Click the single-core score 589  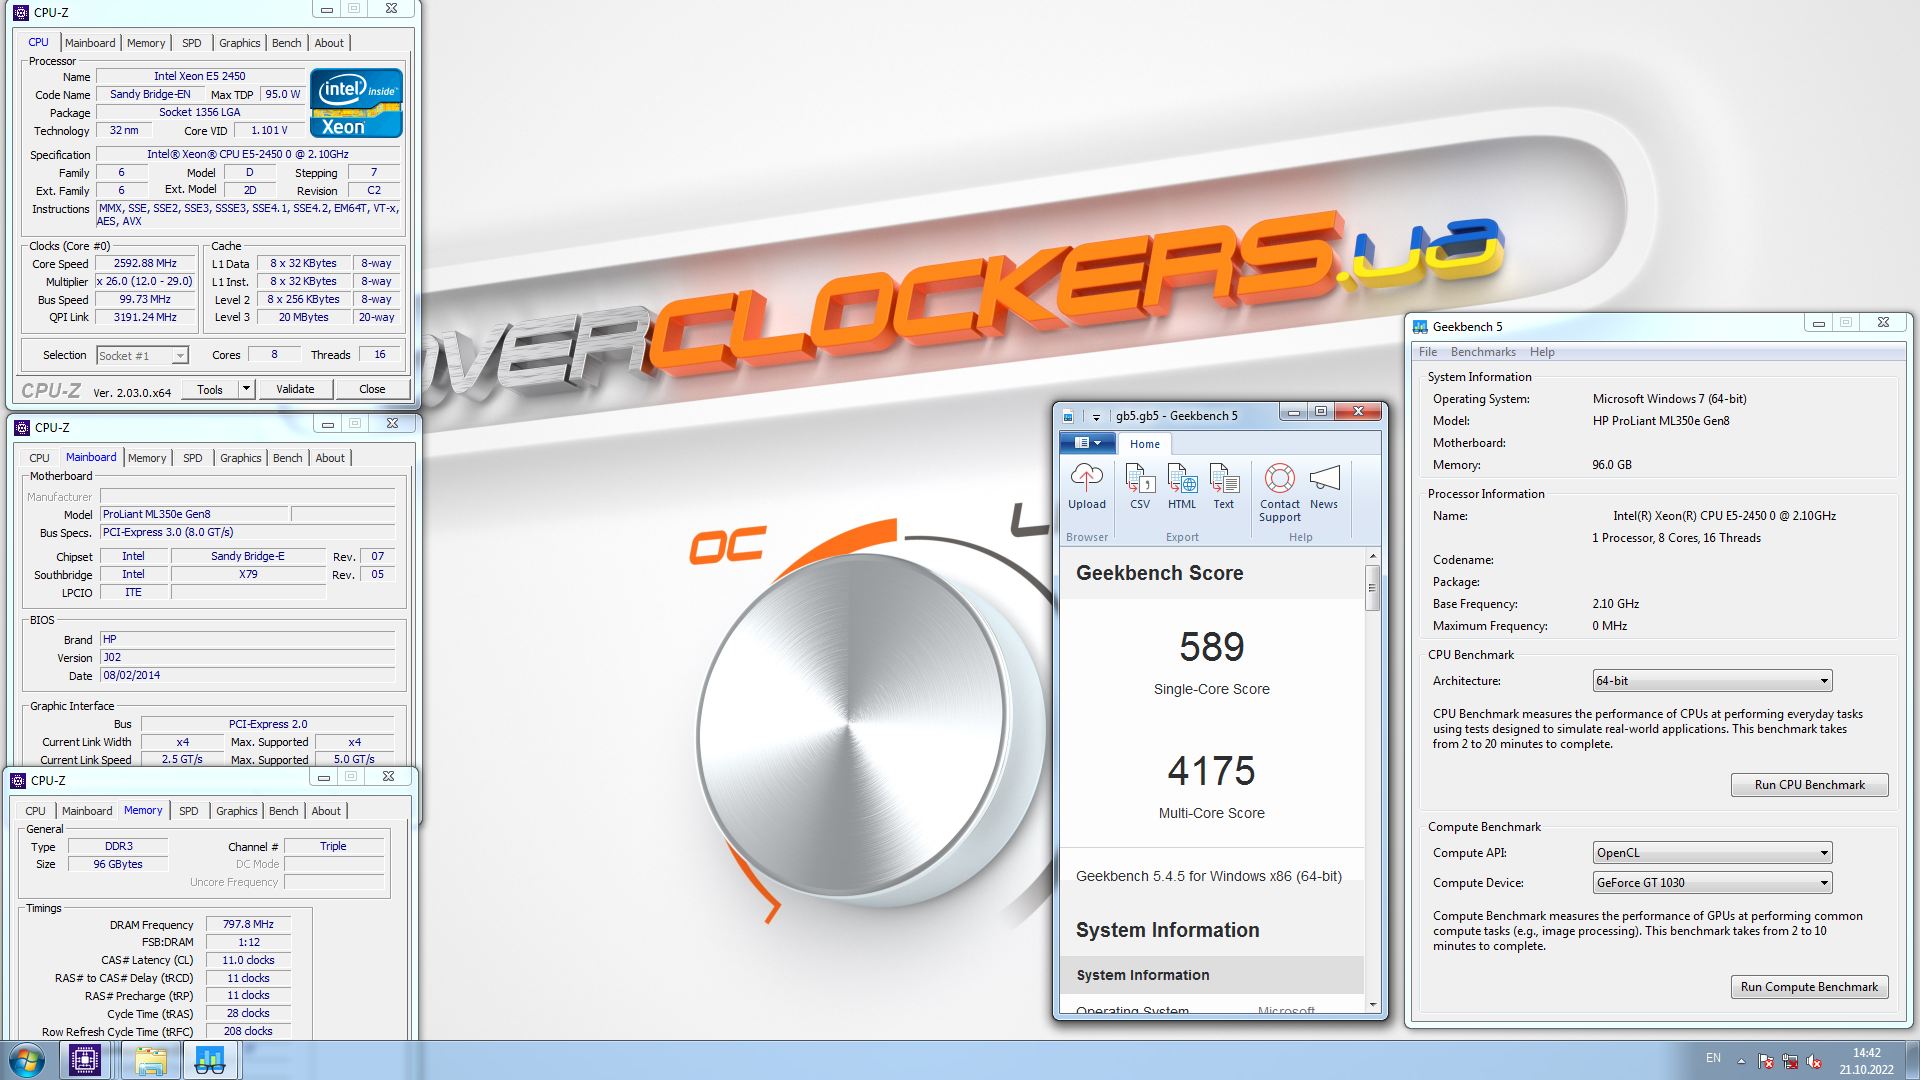click(1211, 647)
